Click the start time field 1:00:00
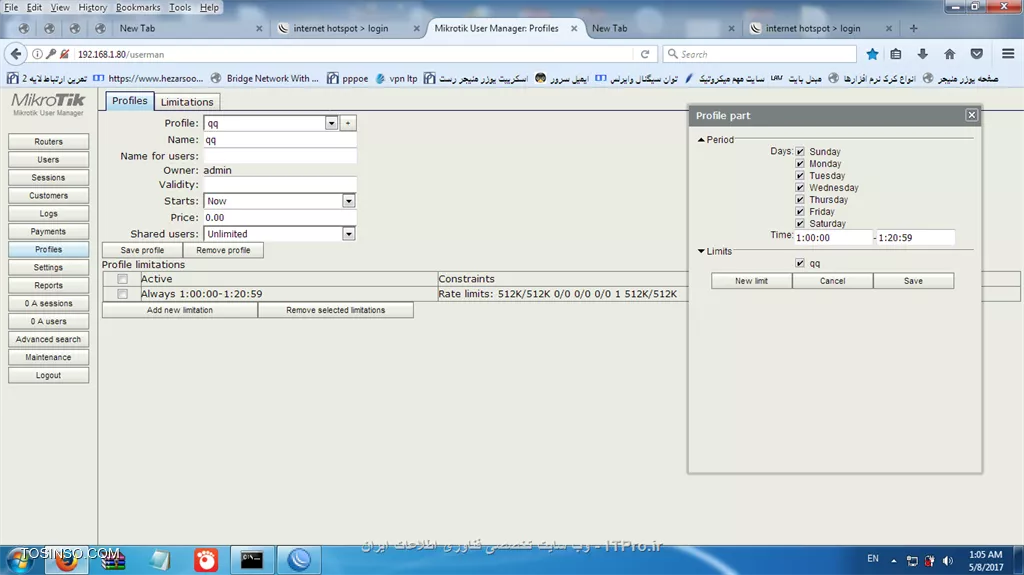1024x575 pixels. [x=833, y=238]
